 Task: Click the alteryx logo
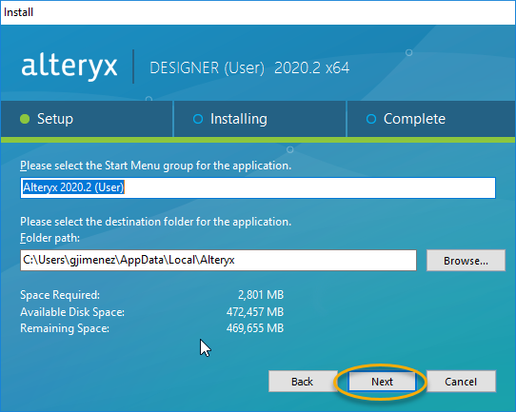tap(69, 66)
